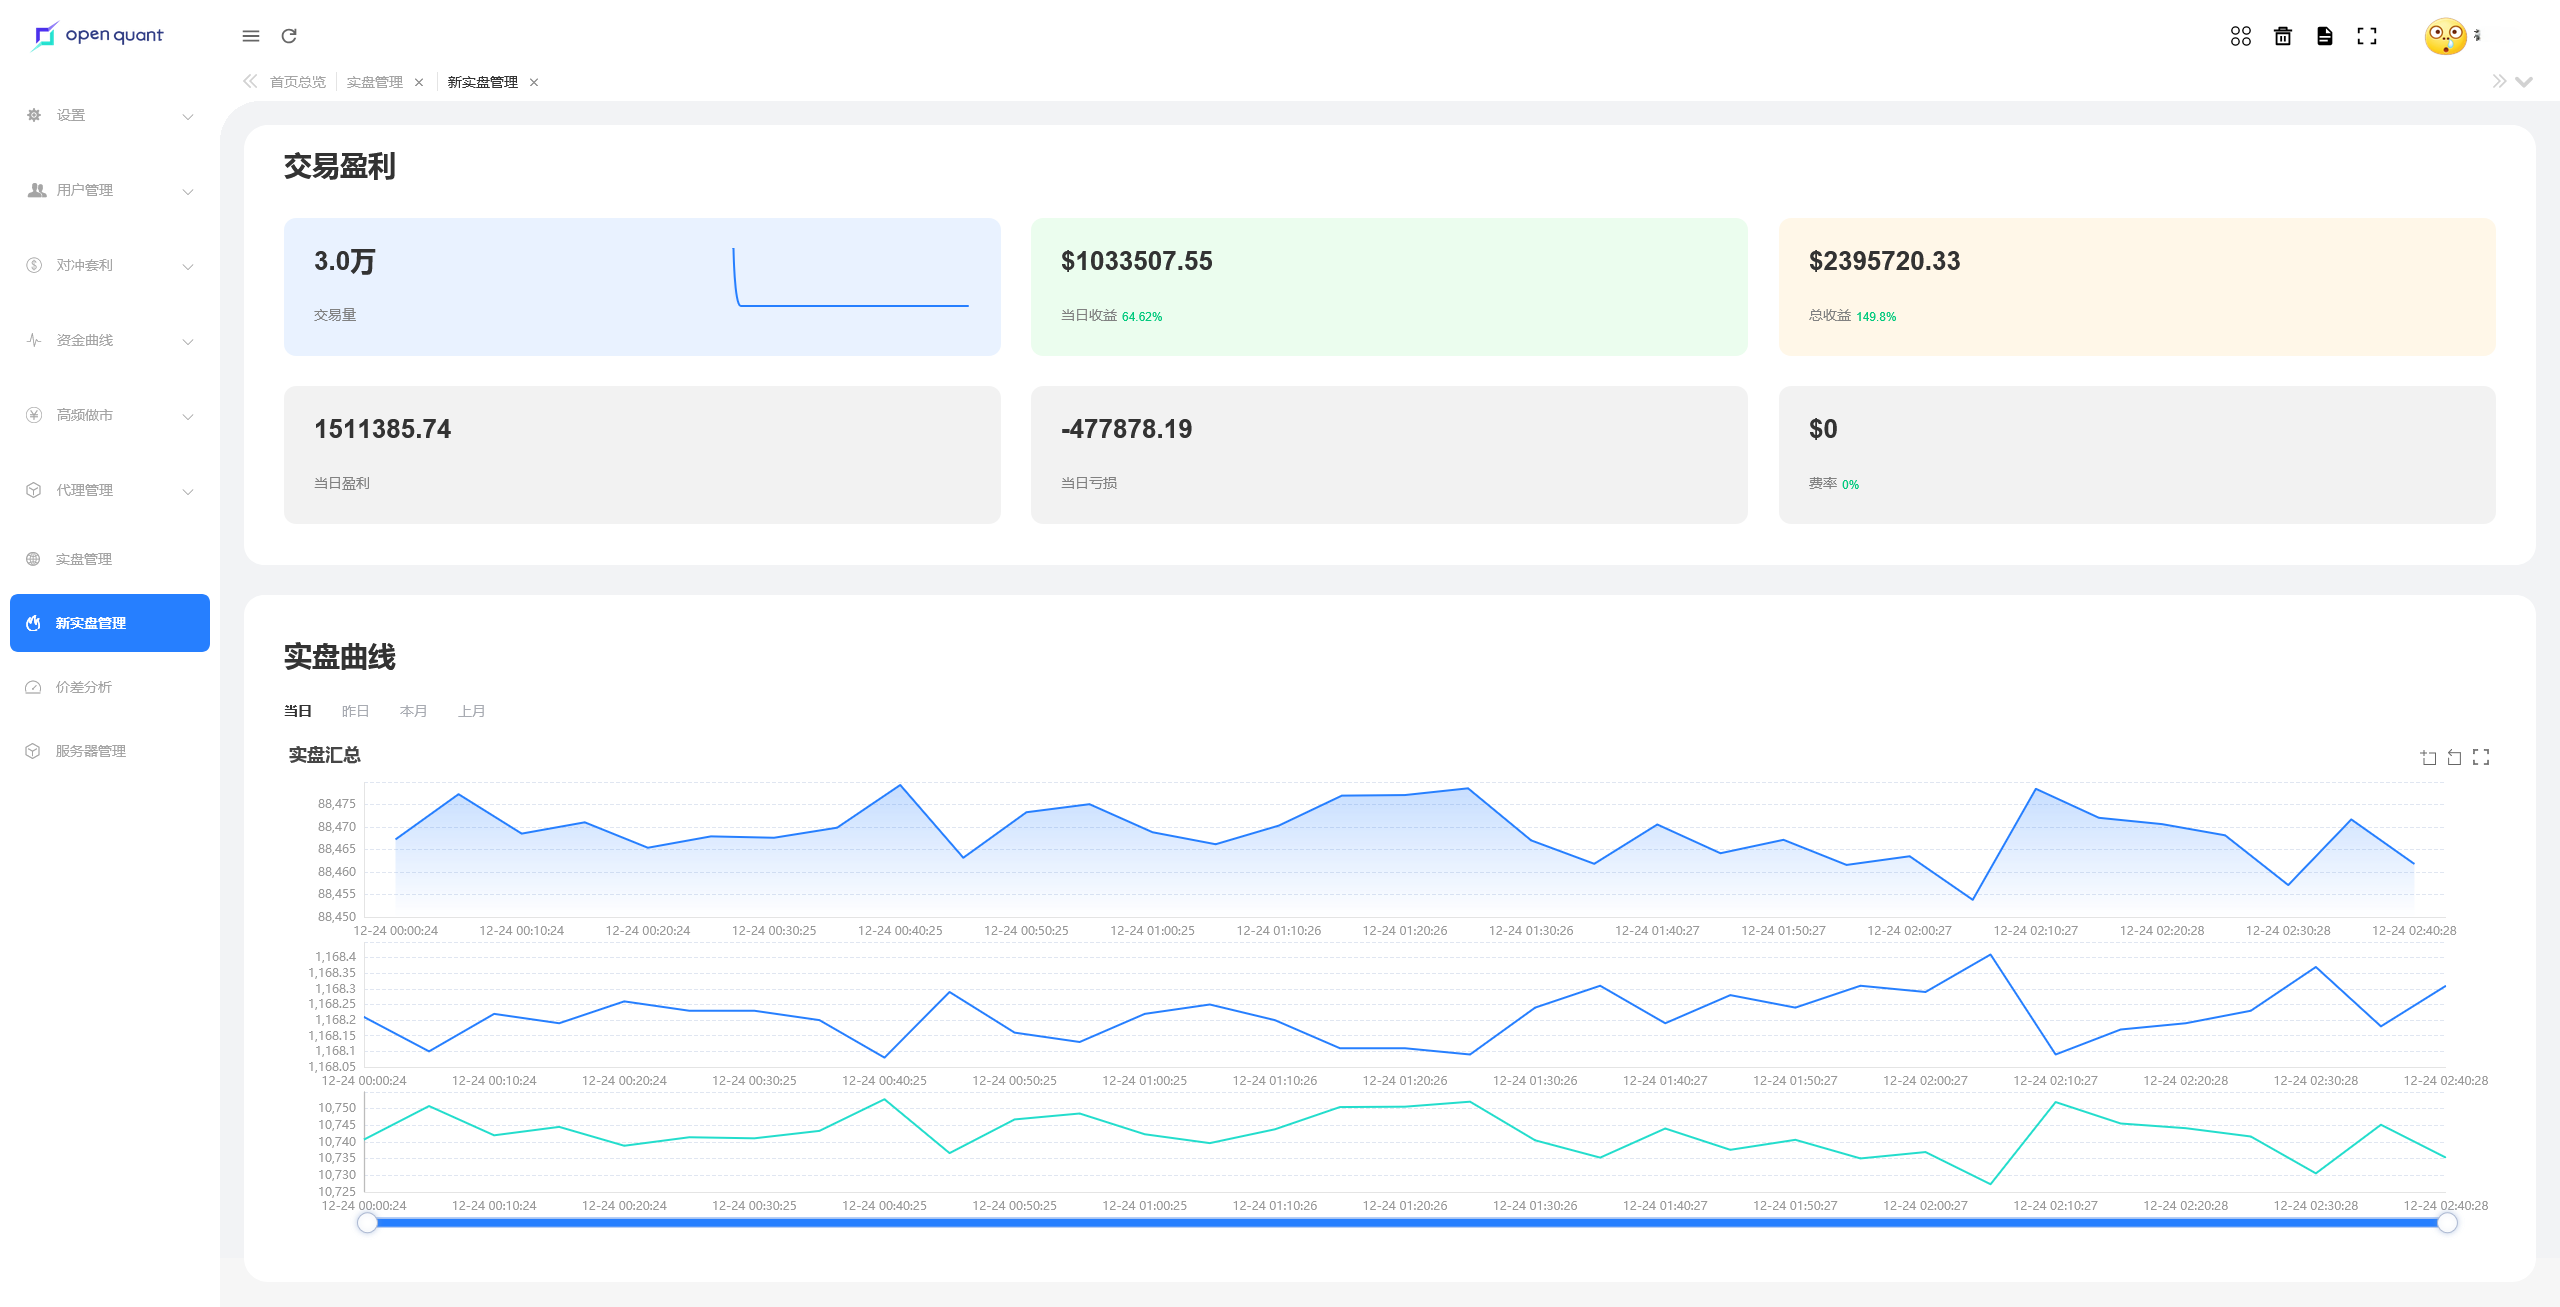Open the document icon in header

click(2325, 36)
